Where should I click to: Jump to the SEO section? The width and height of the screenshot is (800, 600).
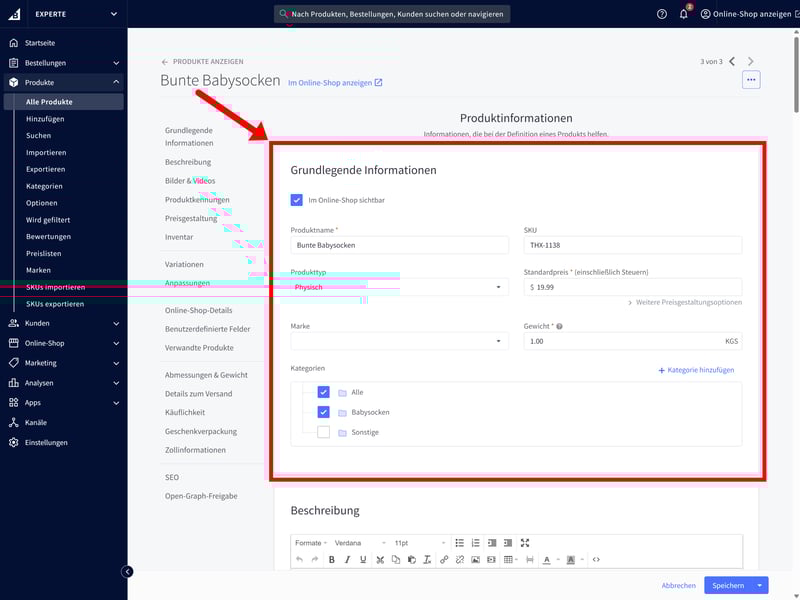(172, 477)
